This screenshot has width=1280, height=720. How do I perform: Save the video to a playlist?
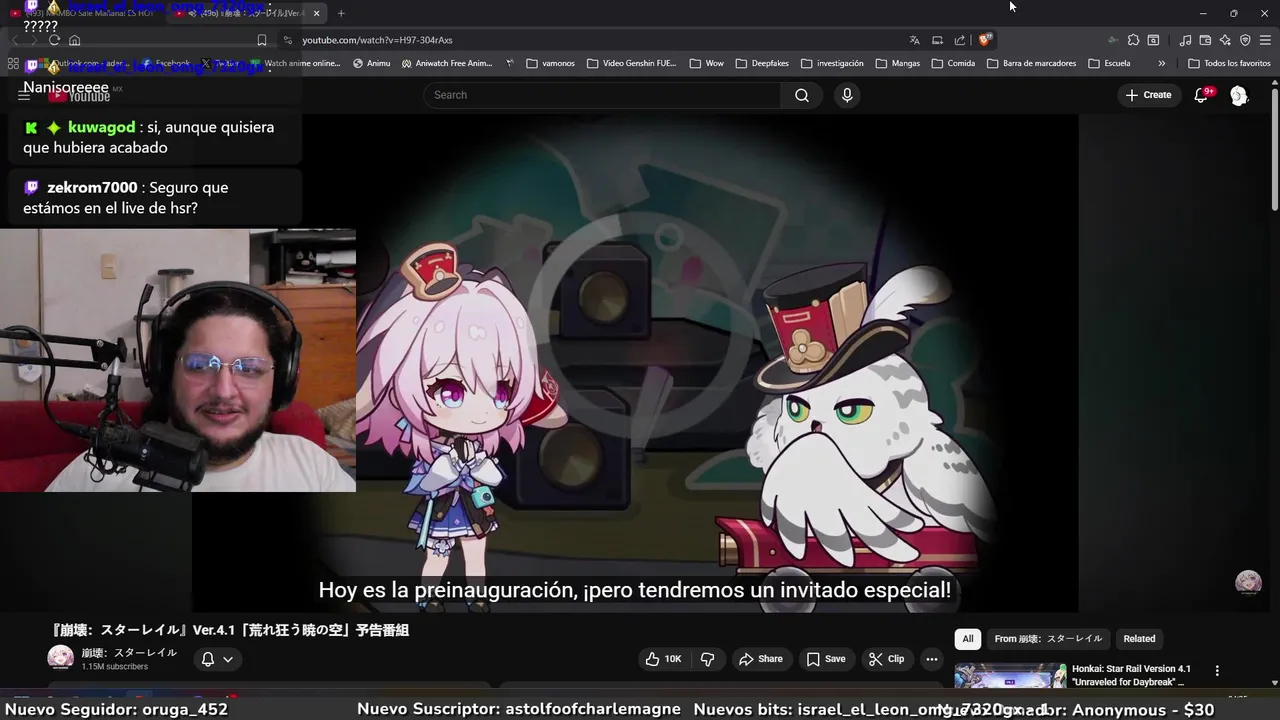click(826, 659)
